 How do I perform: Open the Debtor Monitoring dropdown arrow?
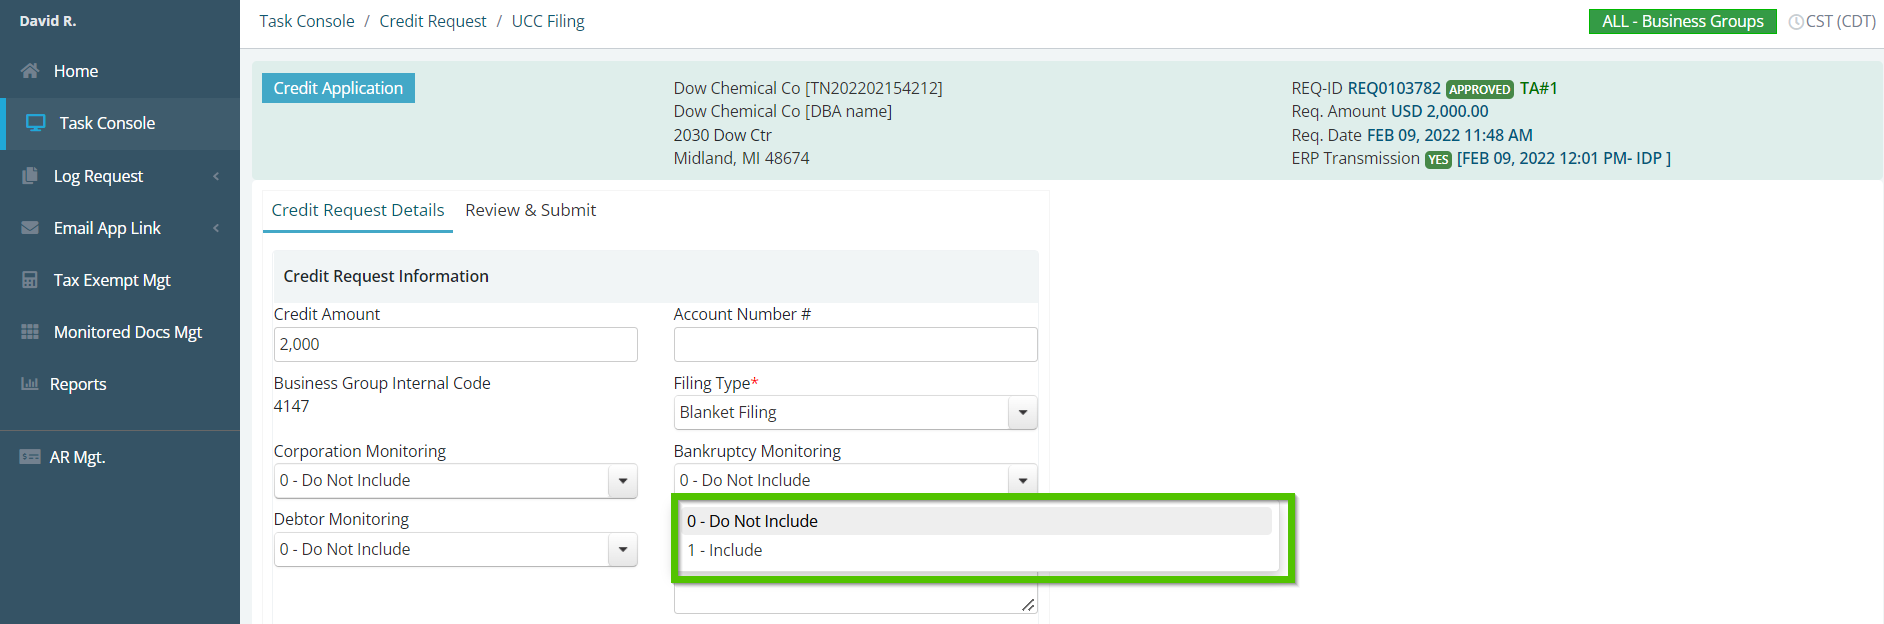(x=622, y=549)
